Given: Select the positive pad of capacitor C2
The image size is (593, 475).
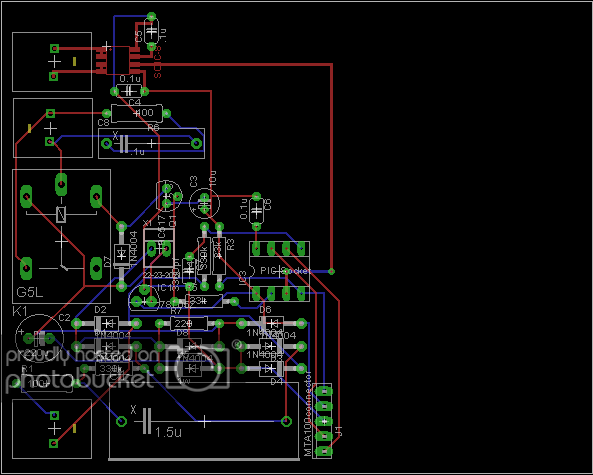Looking at the screenshot, I should (x=28, y=338).
